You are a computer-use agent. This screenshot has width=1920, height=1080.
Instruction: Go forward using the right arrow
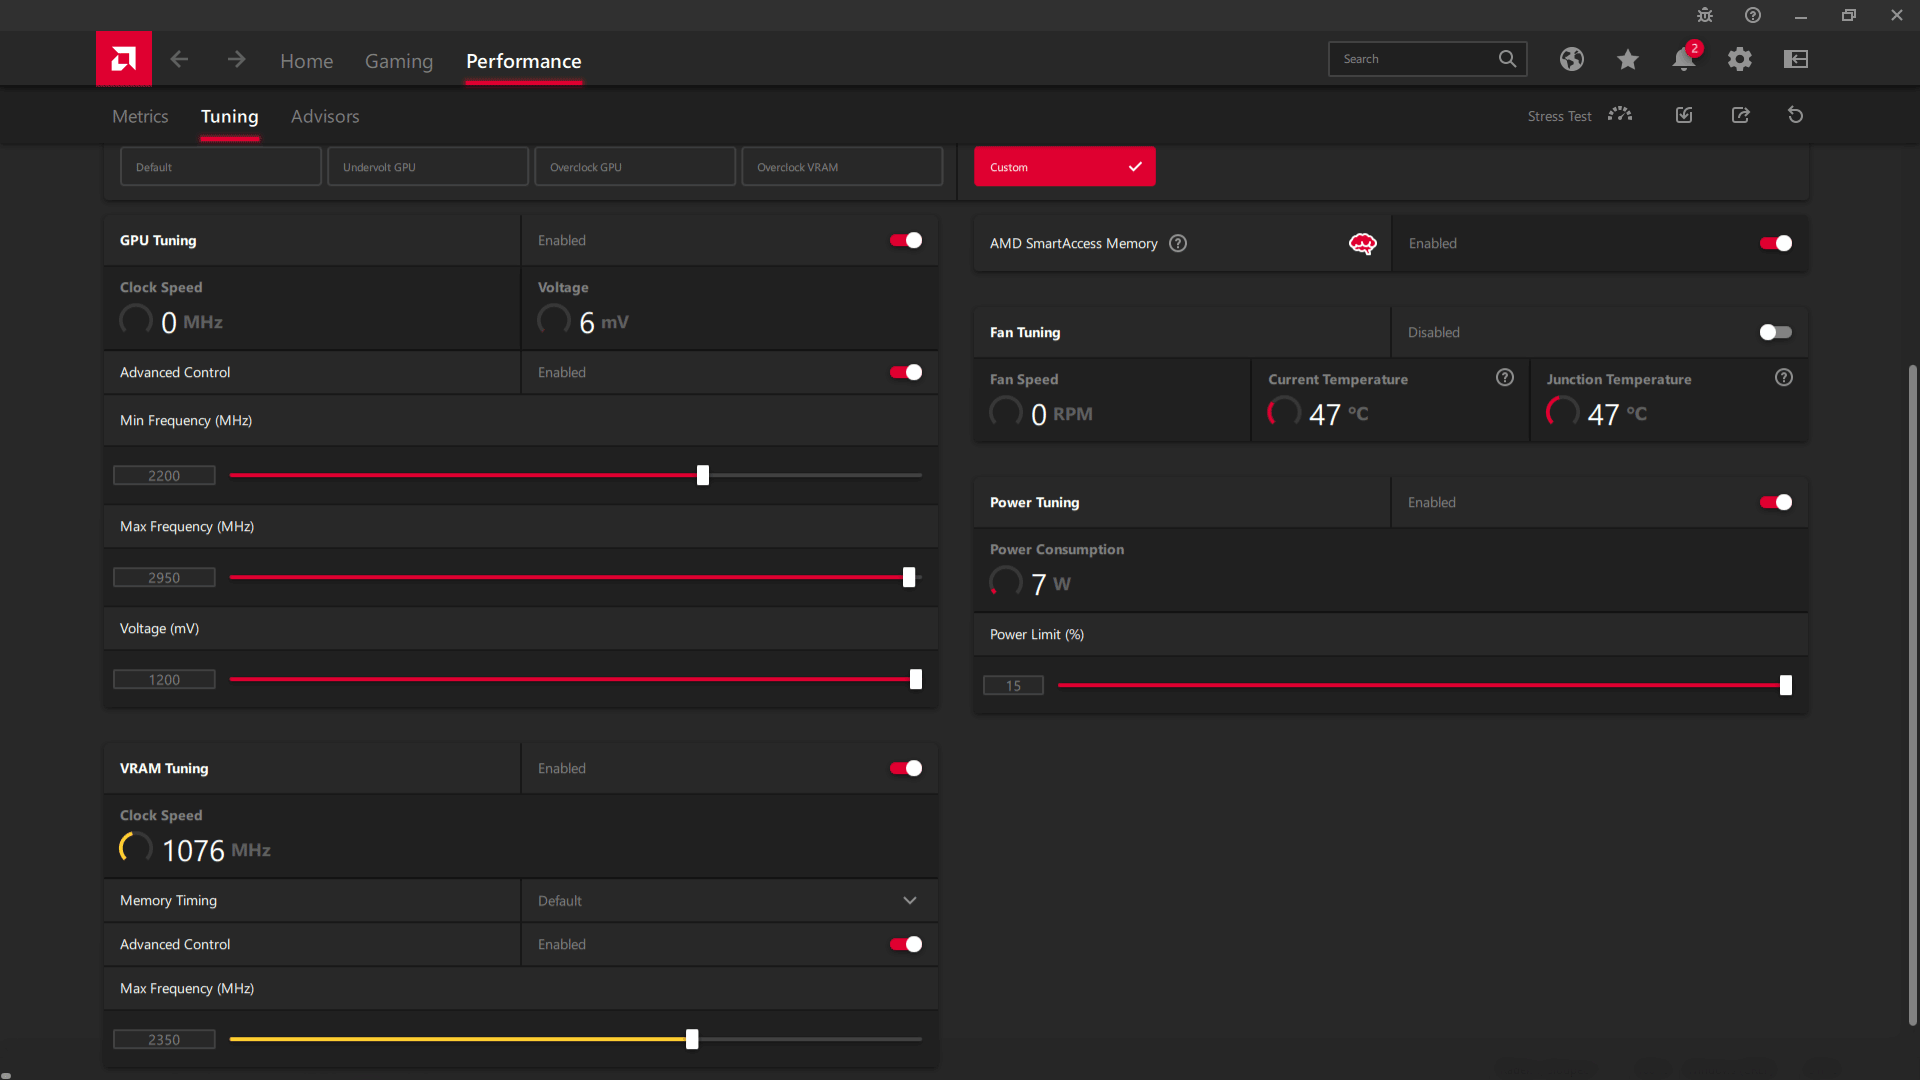[x=236, y=59]
